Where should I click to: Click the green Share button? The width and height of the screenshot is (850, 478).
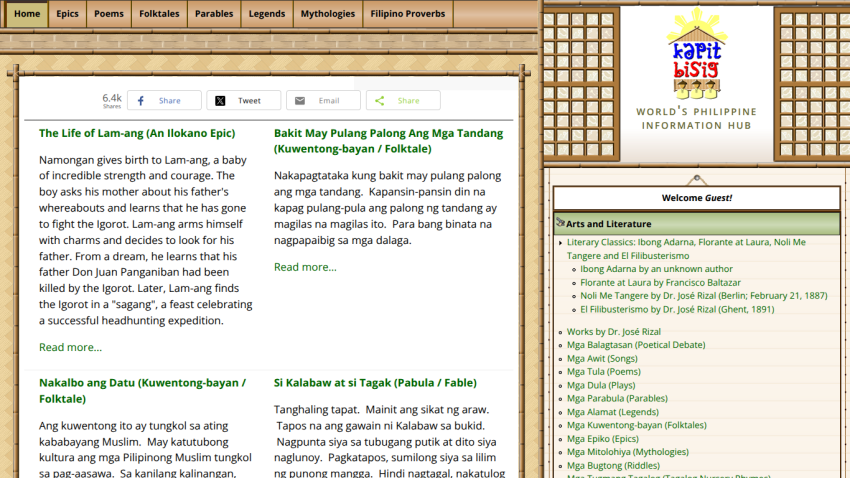pyautogui.click(x=403, y=101)
